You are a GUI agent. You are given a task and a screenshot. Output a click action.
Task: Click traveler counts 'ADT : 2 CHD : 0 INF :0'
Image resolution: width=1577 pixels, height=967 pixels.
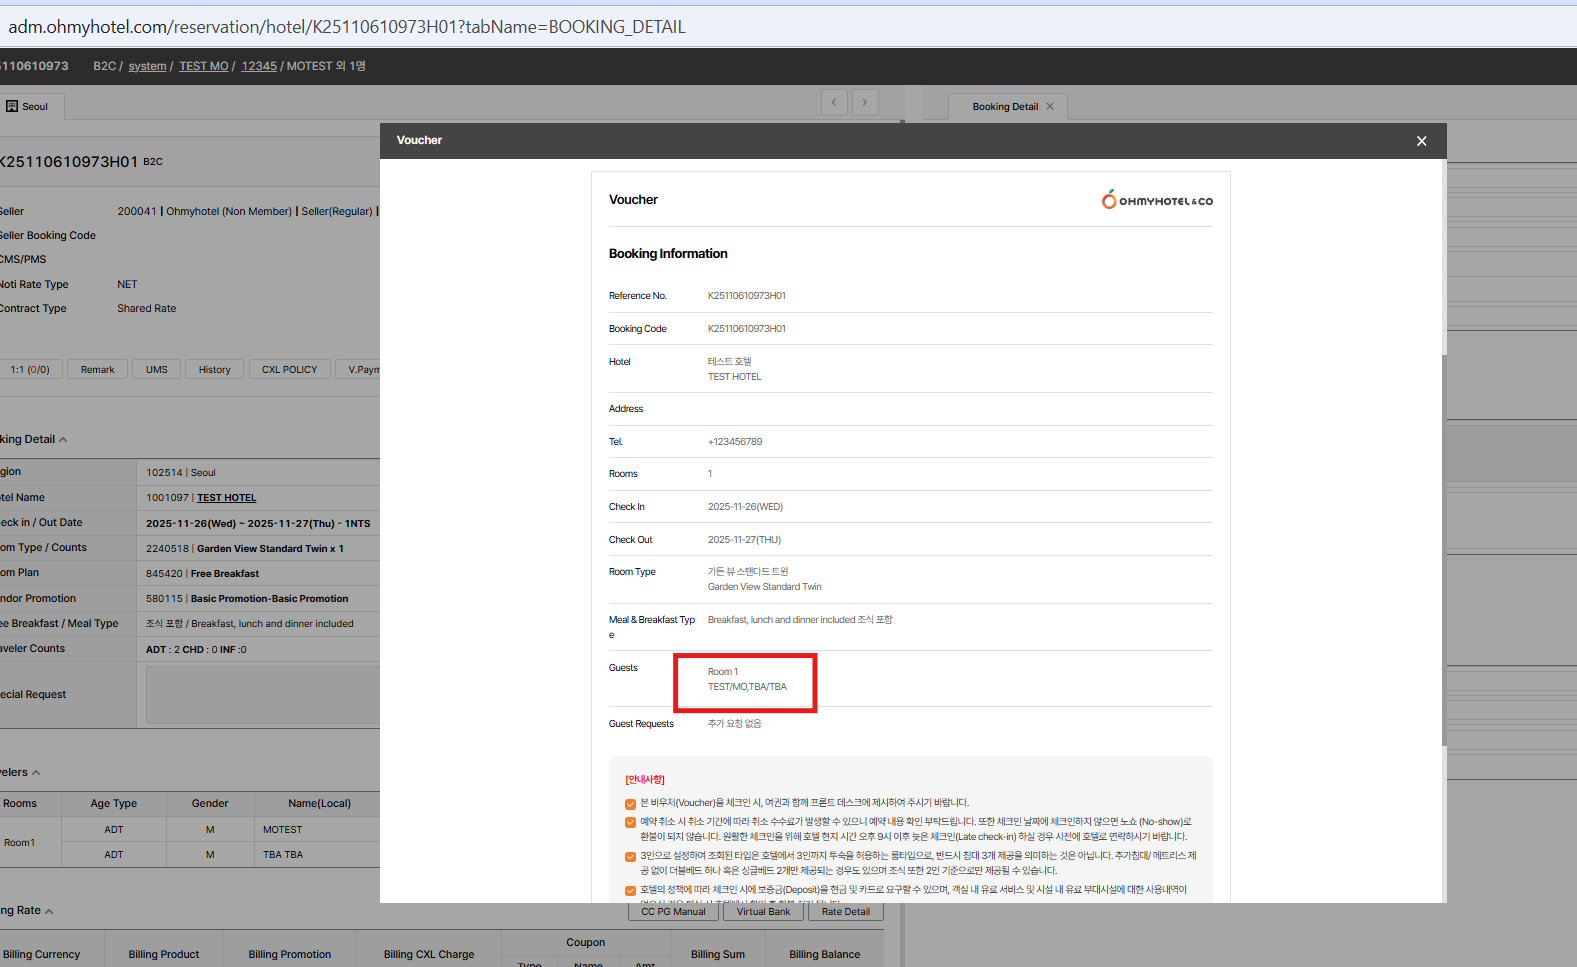[196, 650]
